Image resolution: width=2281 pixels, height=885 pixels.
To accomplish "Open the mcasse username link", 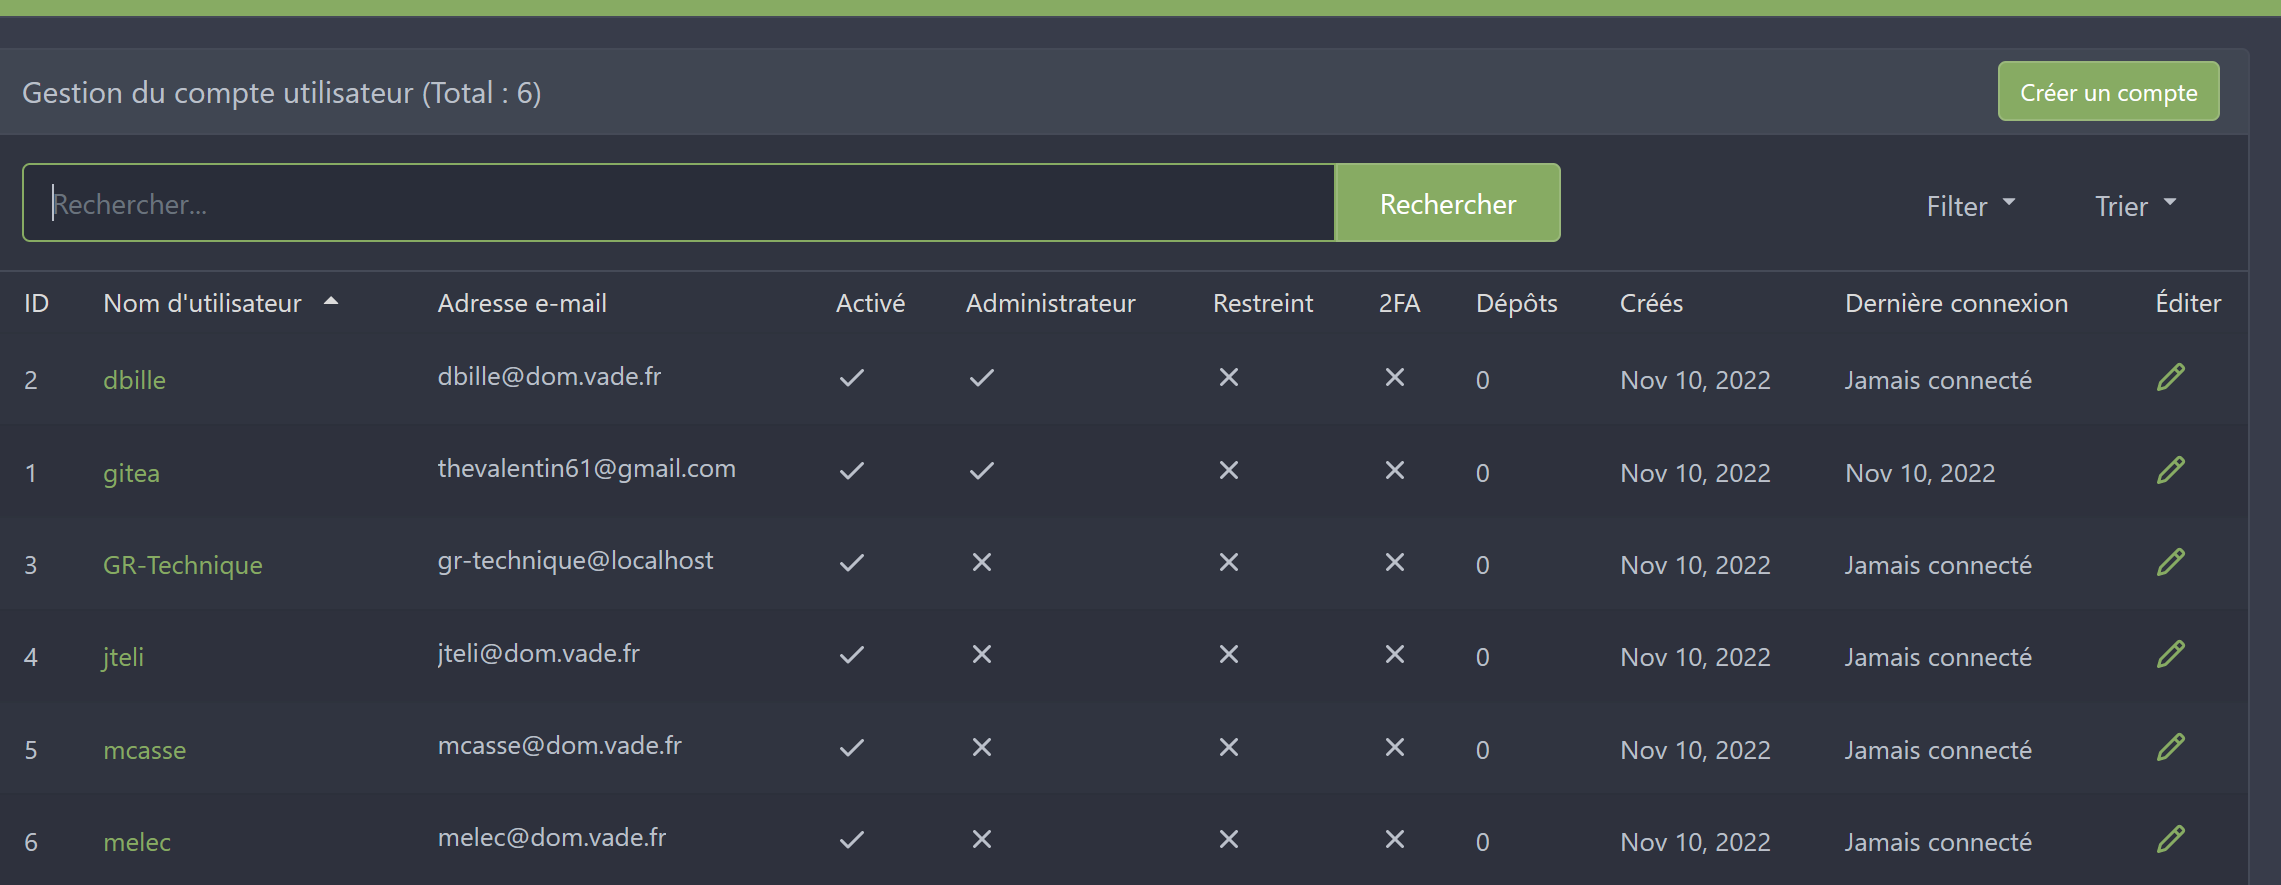I will [144, 750].
